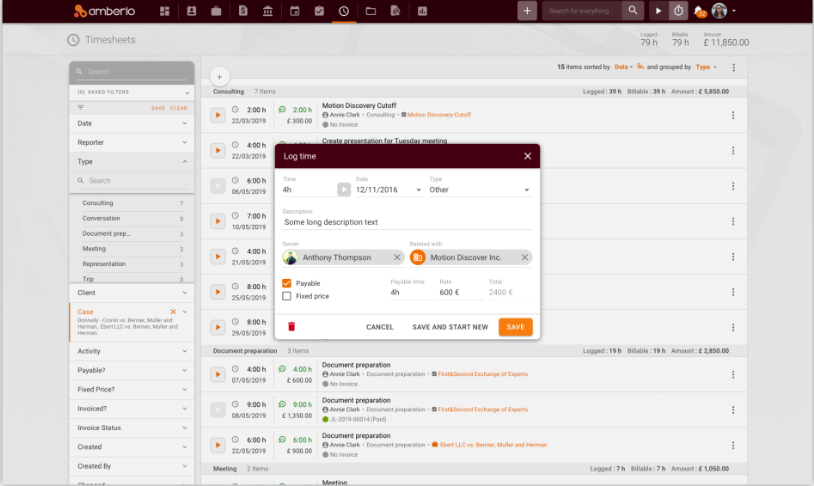Open the timesheets clock icon in navigation

coord(344,11)
